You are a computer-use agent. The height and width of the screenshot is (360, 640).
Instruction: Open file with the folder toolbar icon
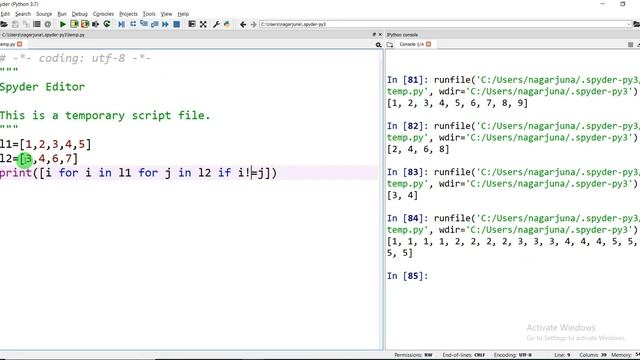tap(4, 24)
